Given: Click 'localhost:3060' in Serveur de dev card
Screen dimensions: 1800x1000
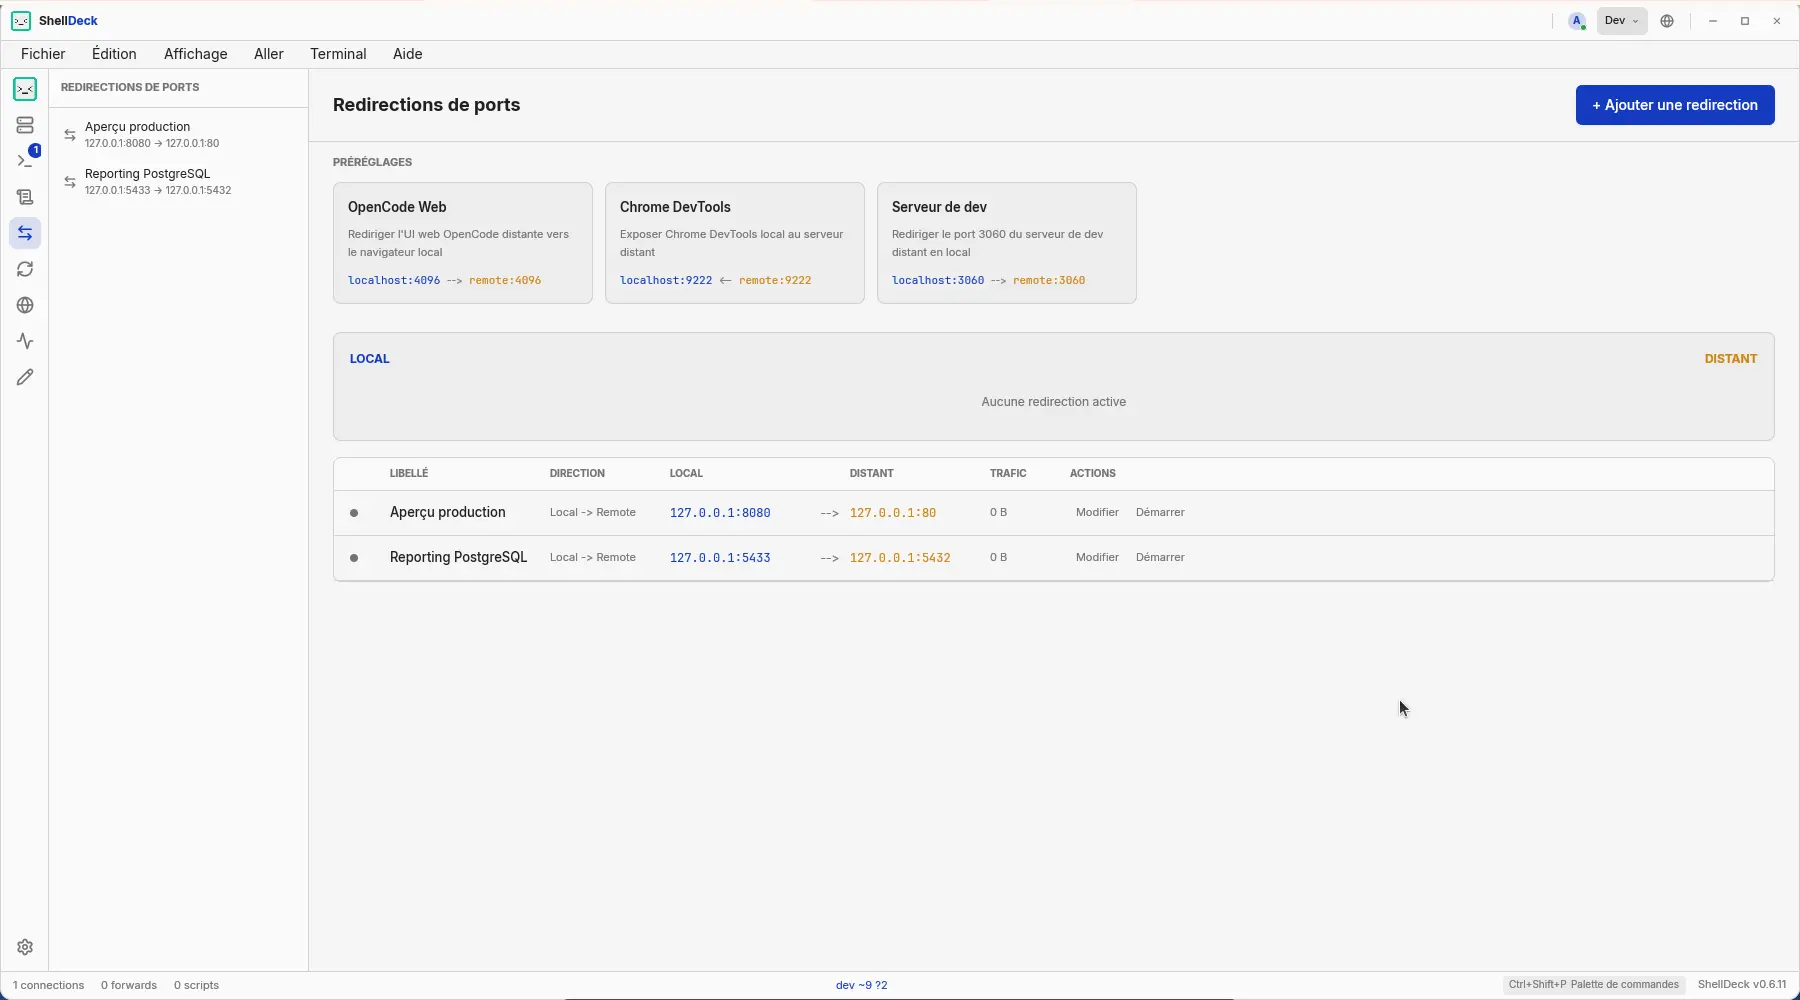Looking at the screenshot, I should (938, 280).
